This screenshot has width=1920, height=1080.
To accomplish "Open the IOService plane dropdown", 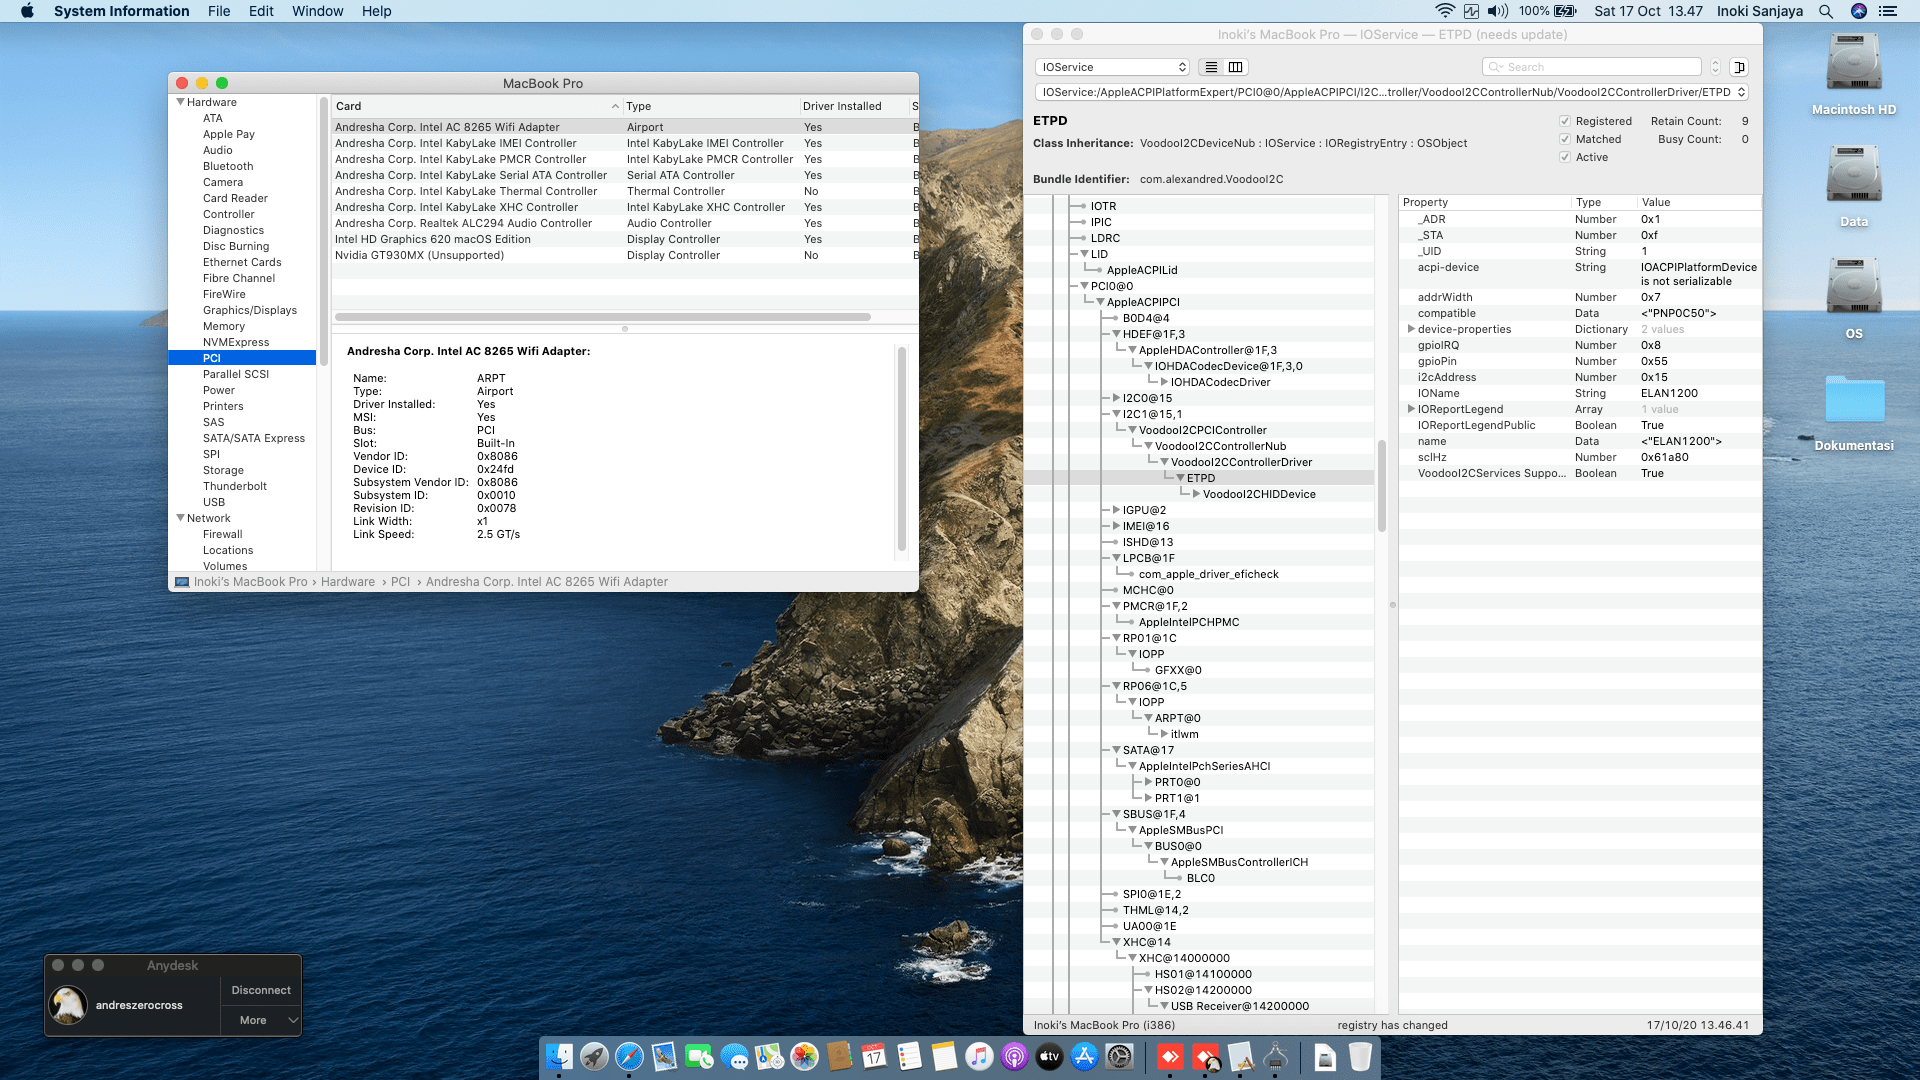I will [1112, 67].
